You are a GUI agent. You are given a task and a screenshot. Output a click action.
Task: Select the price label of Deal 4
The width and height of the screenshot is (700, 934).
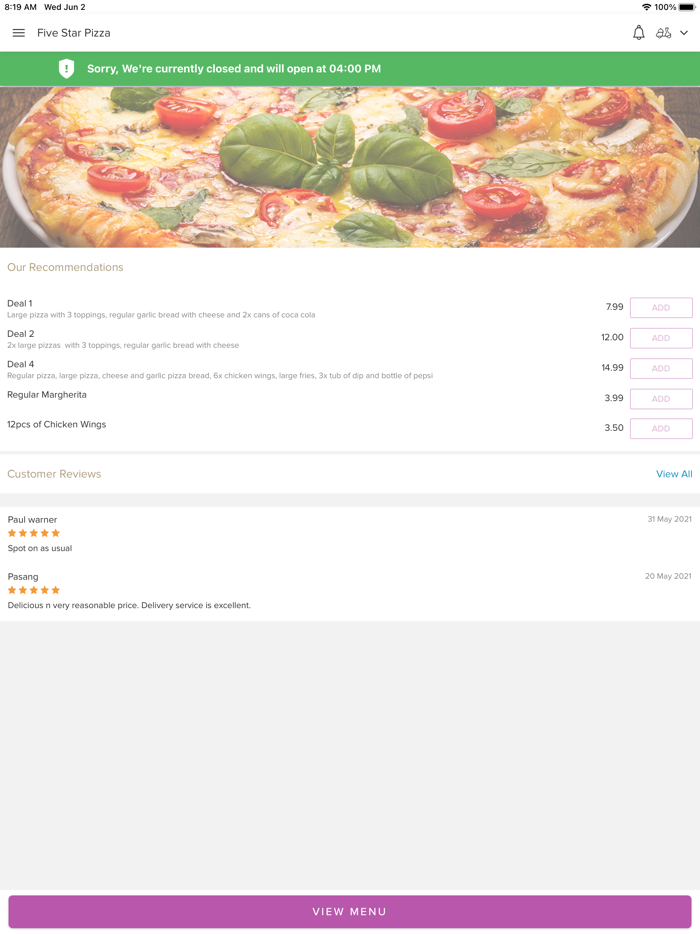point(611,367)
